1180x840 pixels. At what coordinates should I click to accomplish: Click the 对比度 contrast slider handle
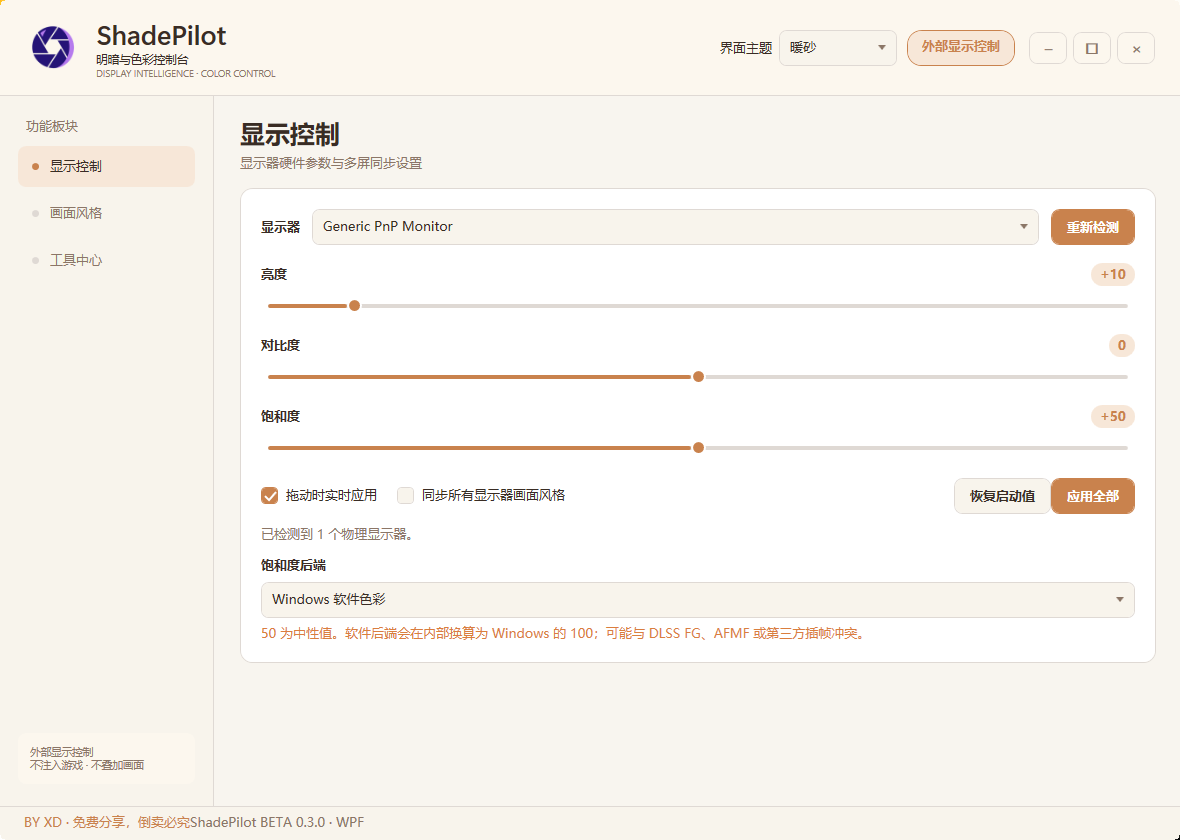(x=698, y=376)
